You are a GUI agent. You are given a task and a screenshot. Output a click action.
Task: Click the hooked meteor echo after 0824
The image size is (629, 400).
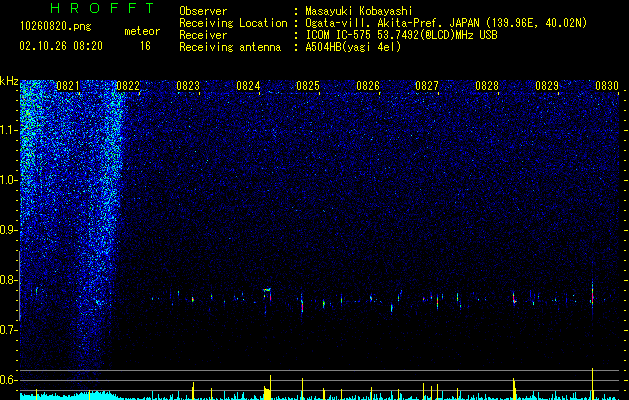pyautogui.click(x=268, y=293)
